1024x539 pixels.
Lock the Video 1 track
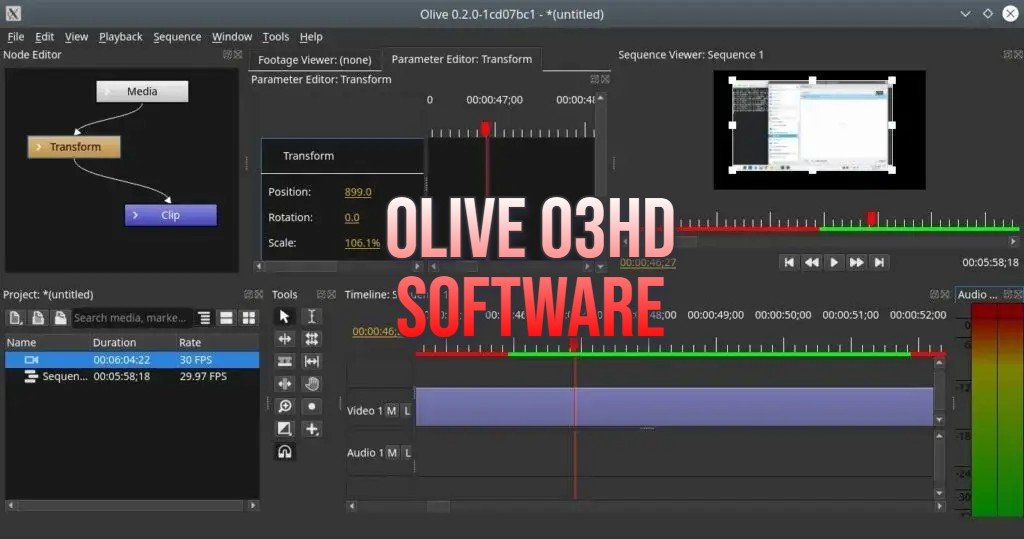[407, 411]
